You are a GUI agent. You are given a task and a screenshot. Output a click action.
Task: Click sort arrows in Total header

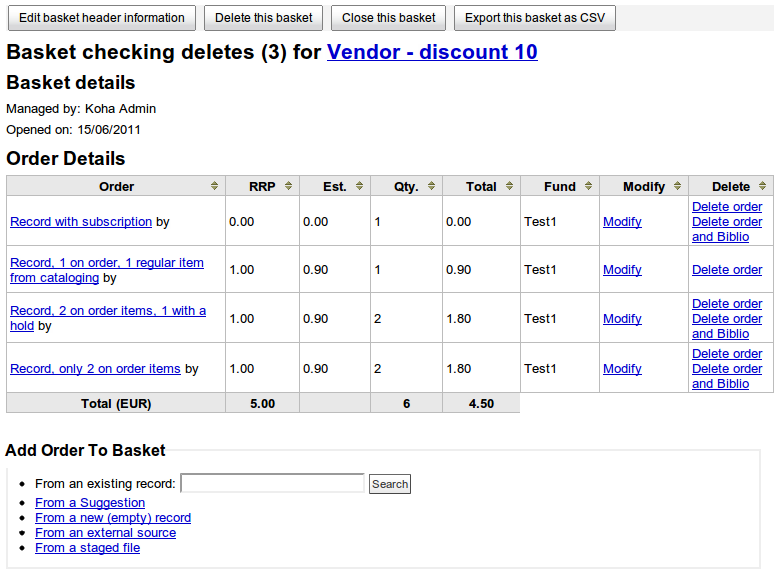509,186
